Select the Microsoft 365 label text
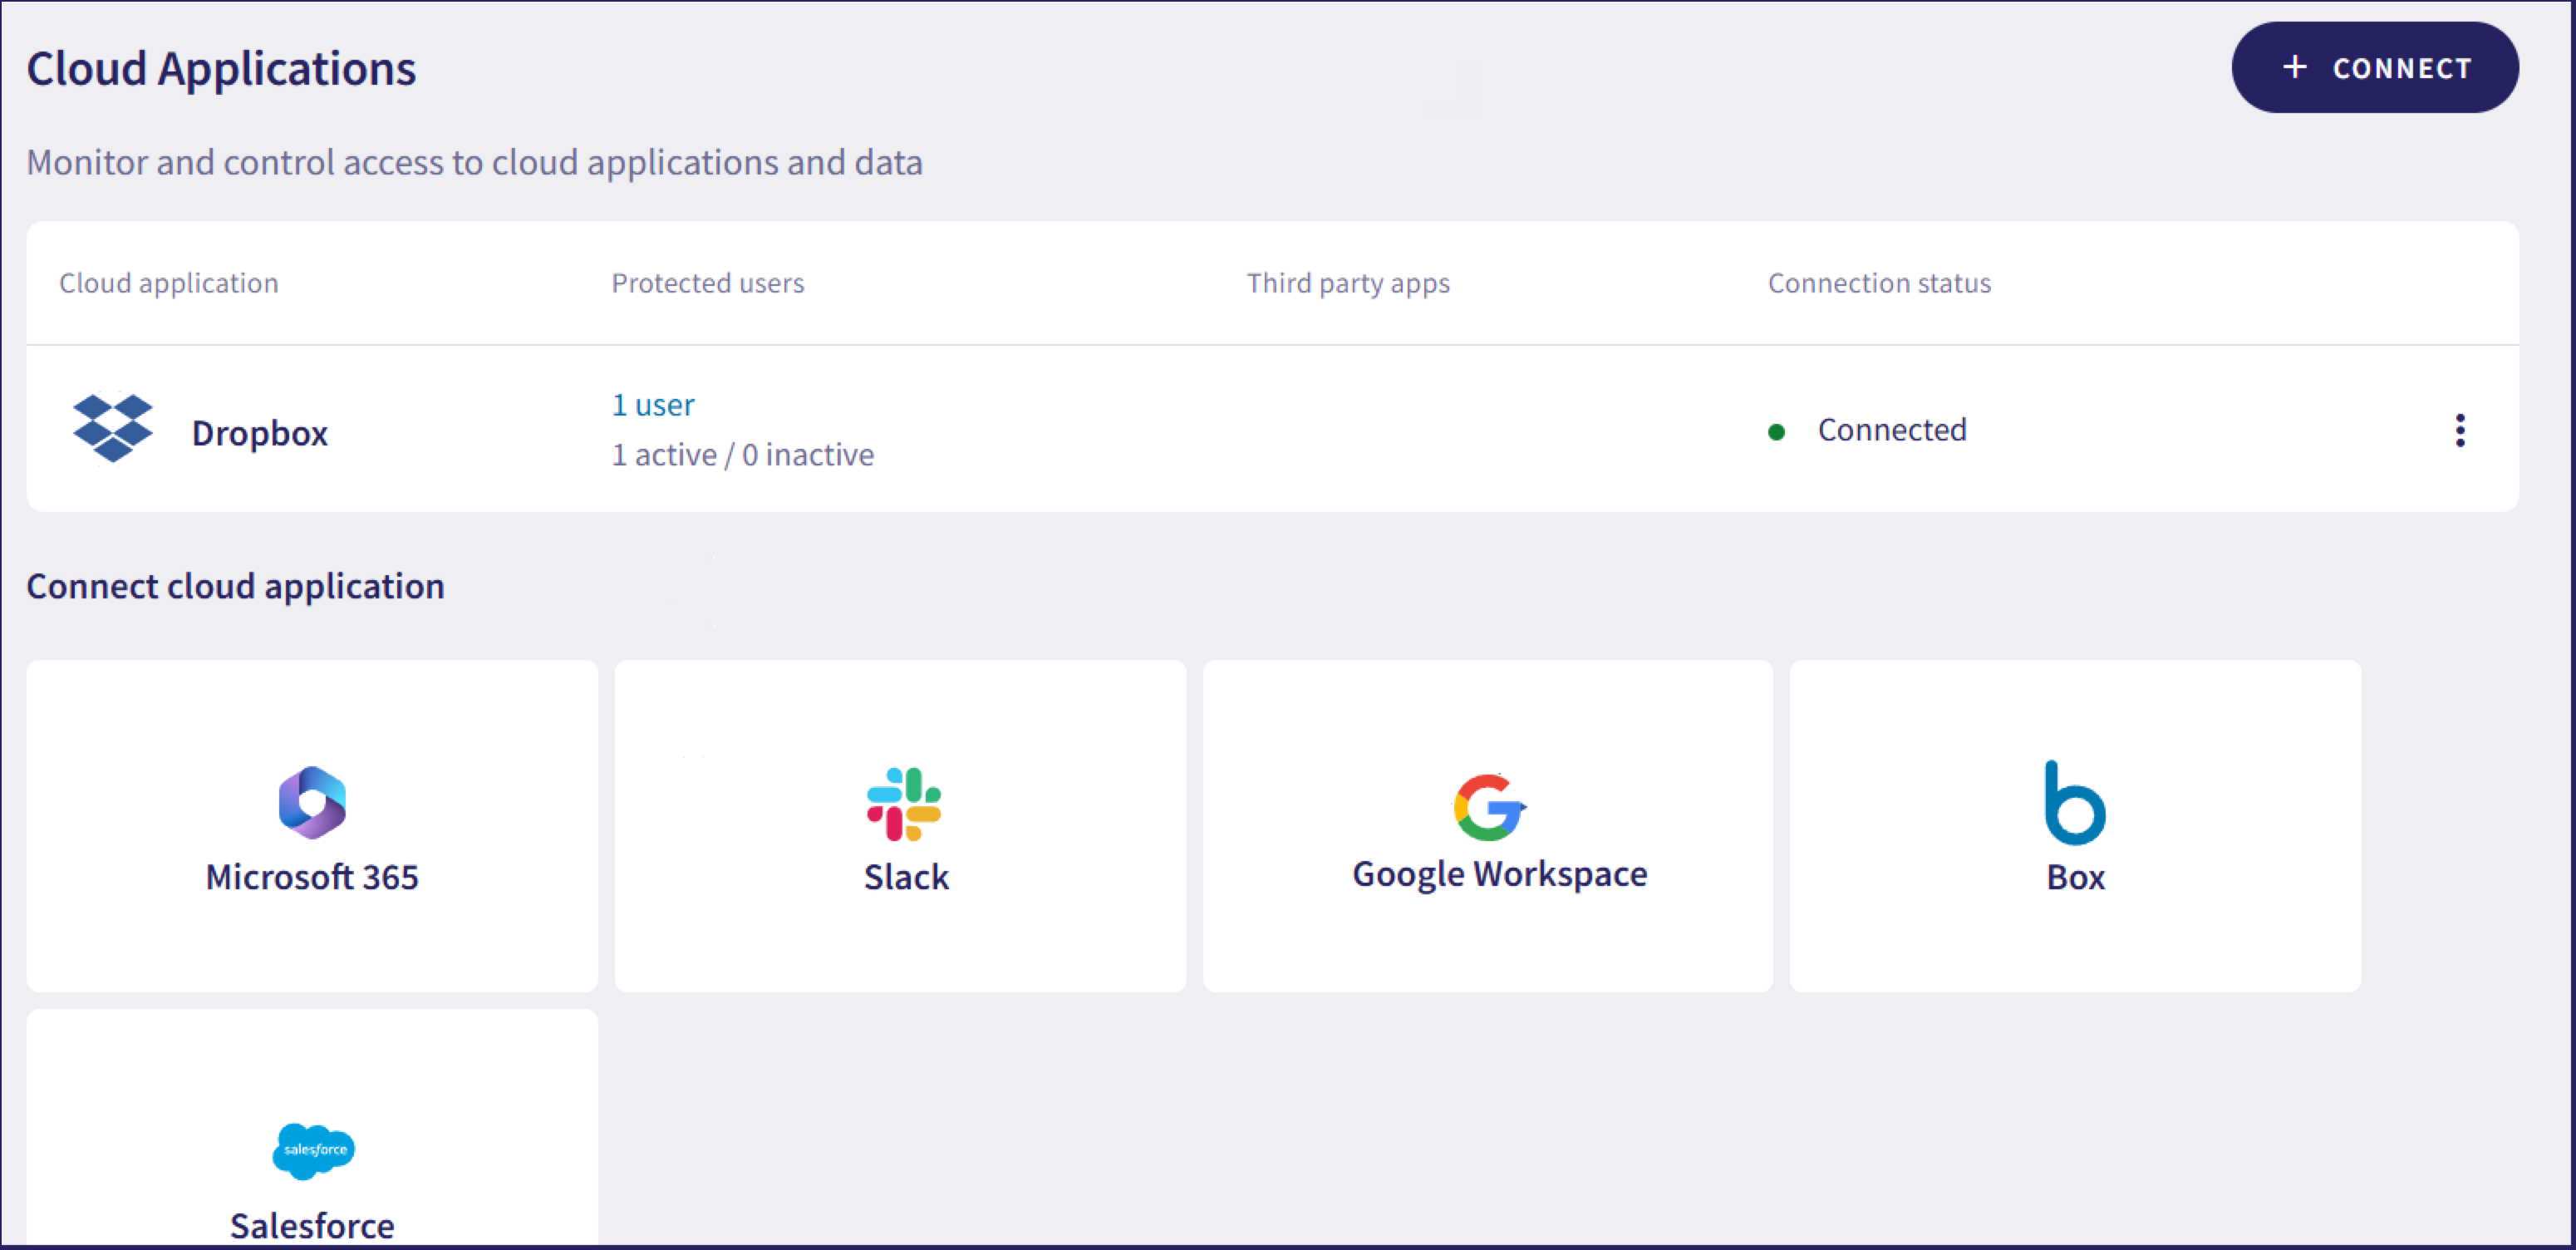2576x1250 pixels. pyautogui.click(x=312, y=877)
